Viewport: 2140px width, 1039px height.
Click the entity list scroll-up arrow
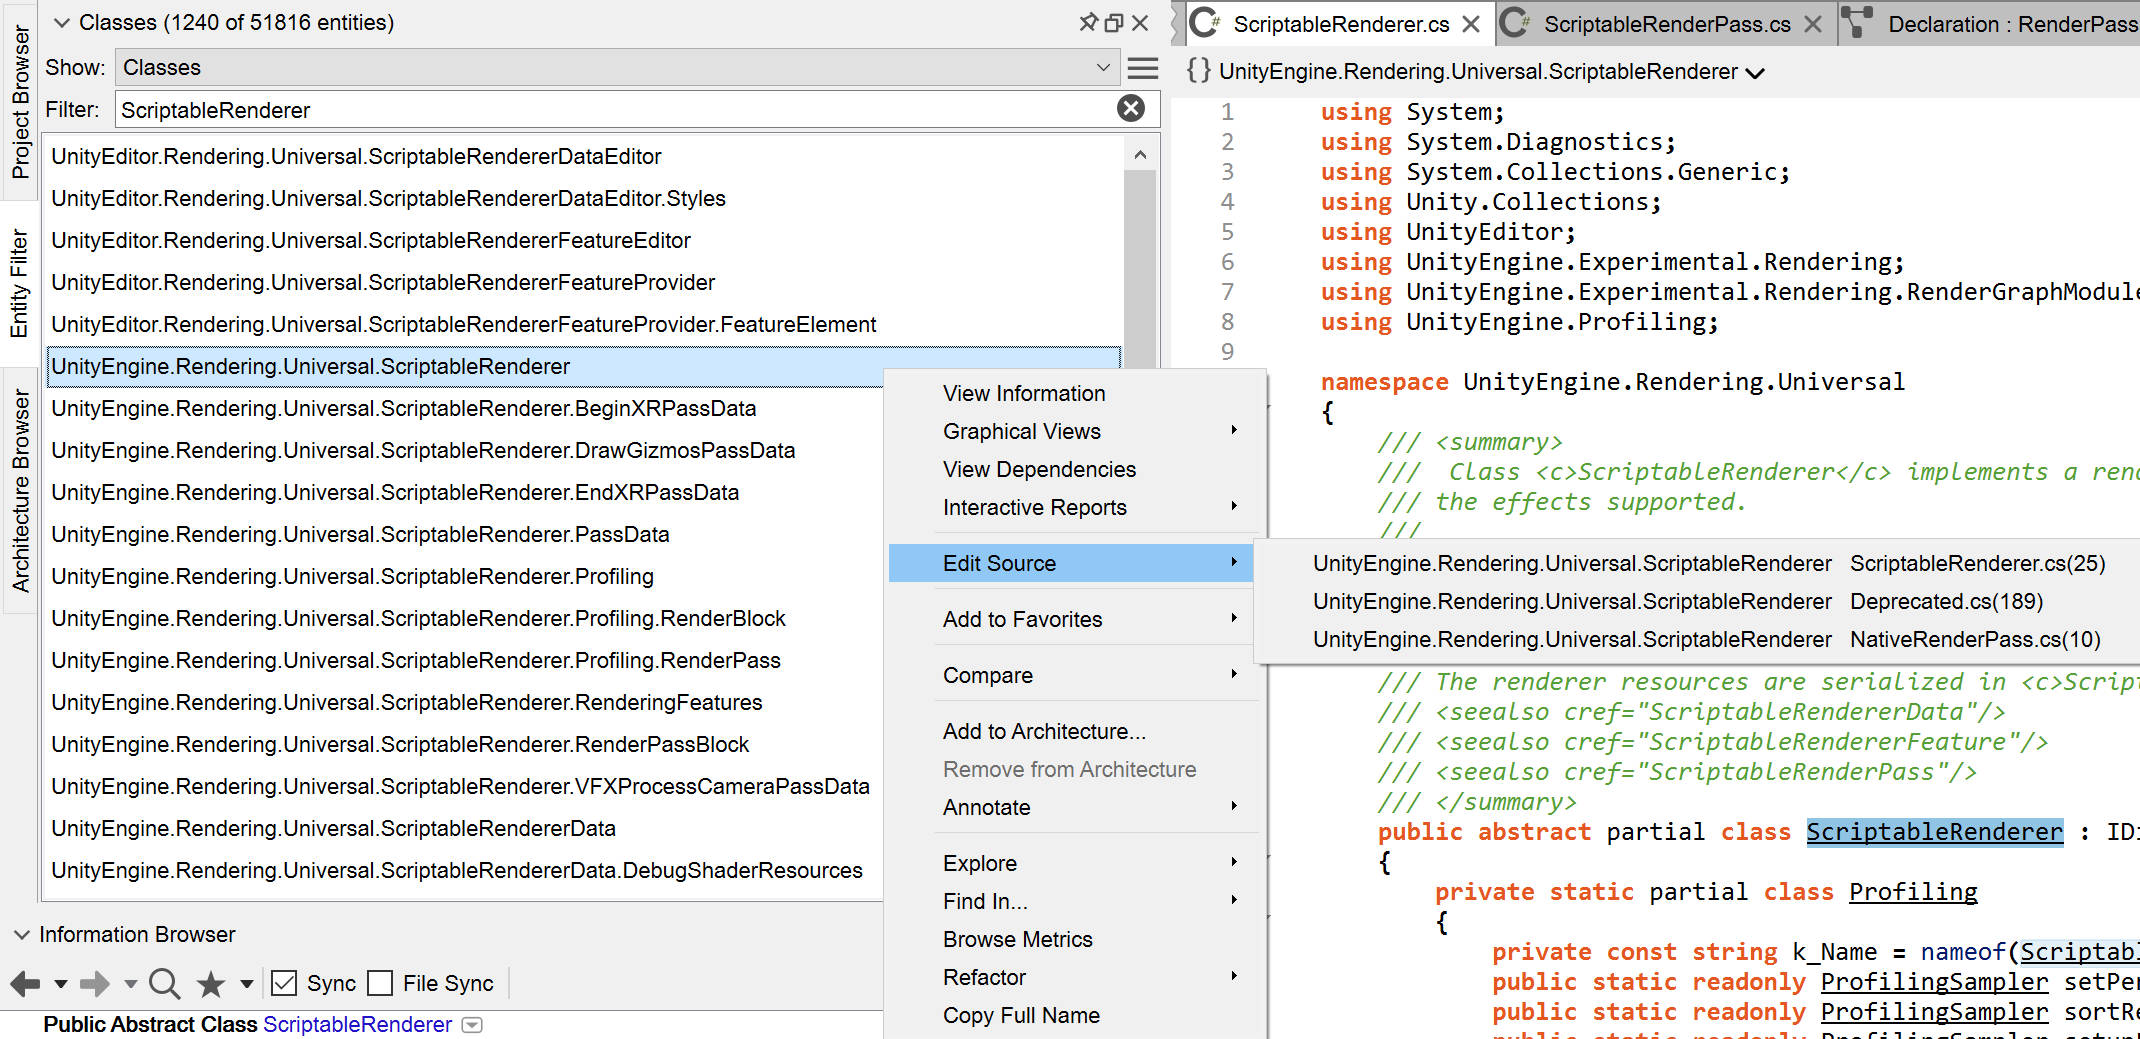(1140, 155)
